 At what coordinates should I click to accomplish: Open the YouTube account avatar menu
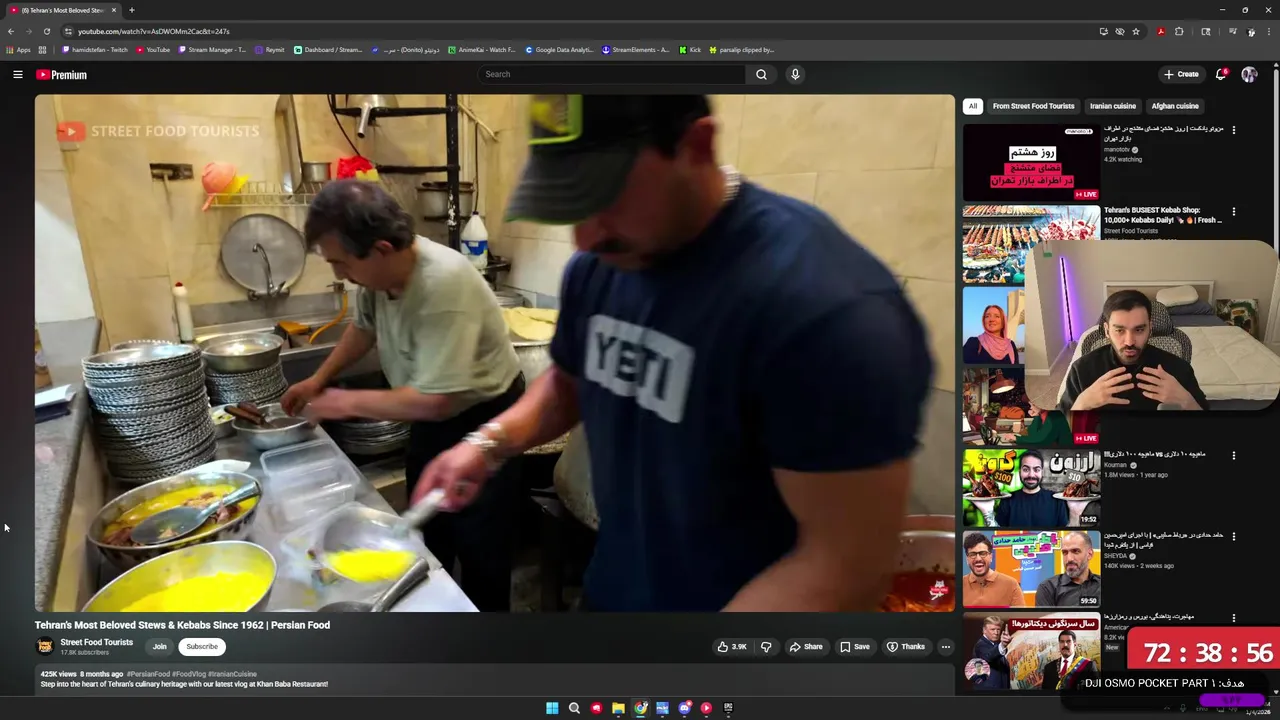(1249, 74)
